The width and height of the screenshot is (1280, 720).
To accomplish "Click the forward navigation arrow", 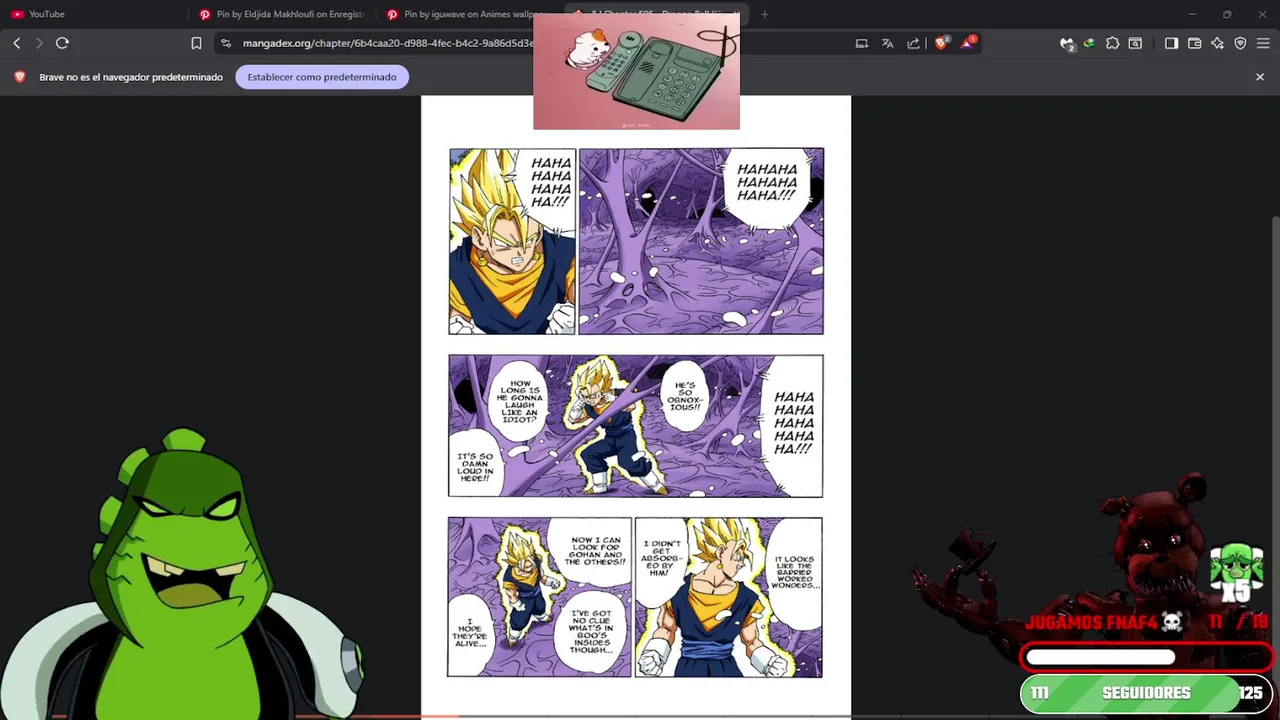I will coord(39,43).
